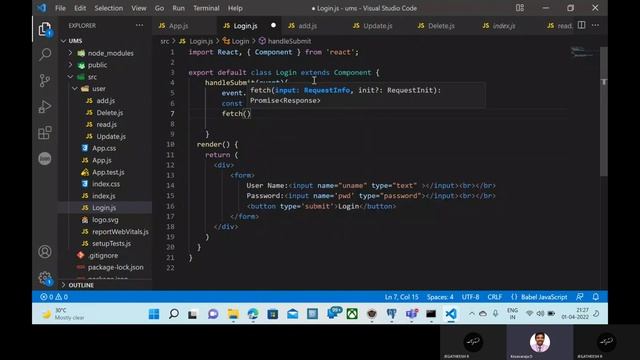Open Microsoft Teams from the taskbar

coord(411,314)
